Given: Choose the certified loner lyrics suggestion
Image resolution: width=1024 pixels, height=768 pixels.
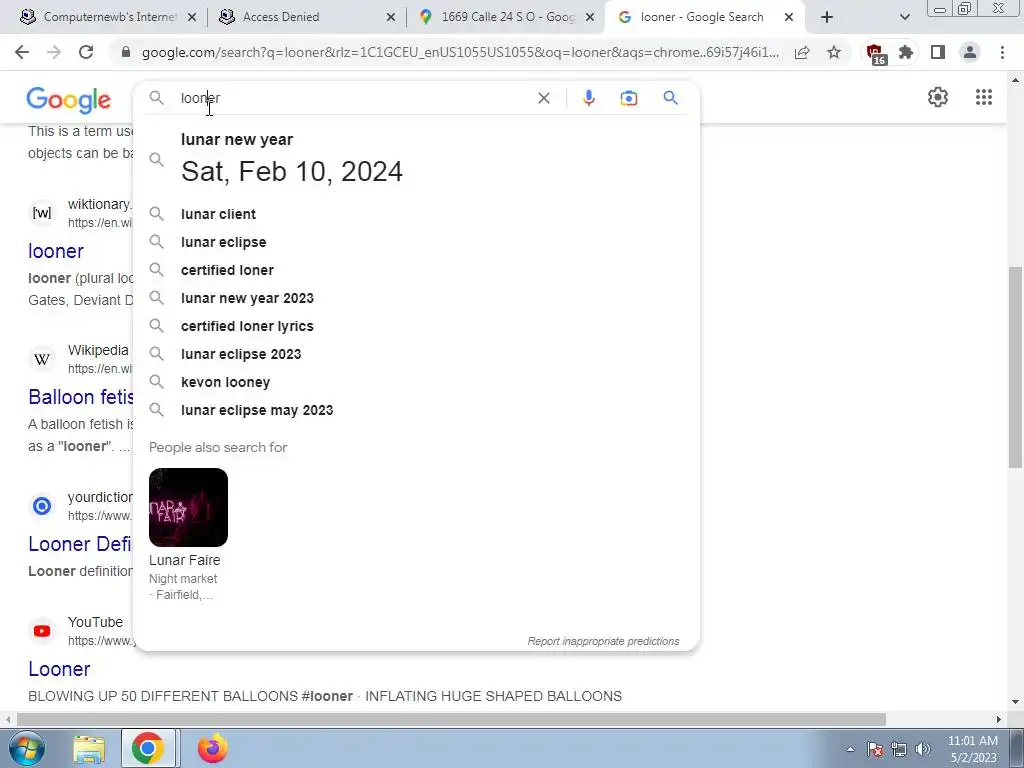Looking at the screenshot, I should [416, 326].
